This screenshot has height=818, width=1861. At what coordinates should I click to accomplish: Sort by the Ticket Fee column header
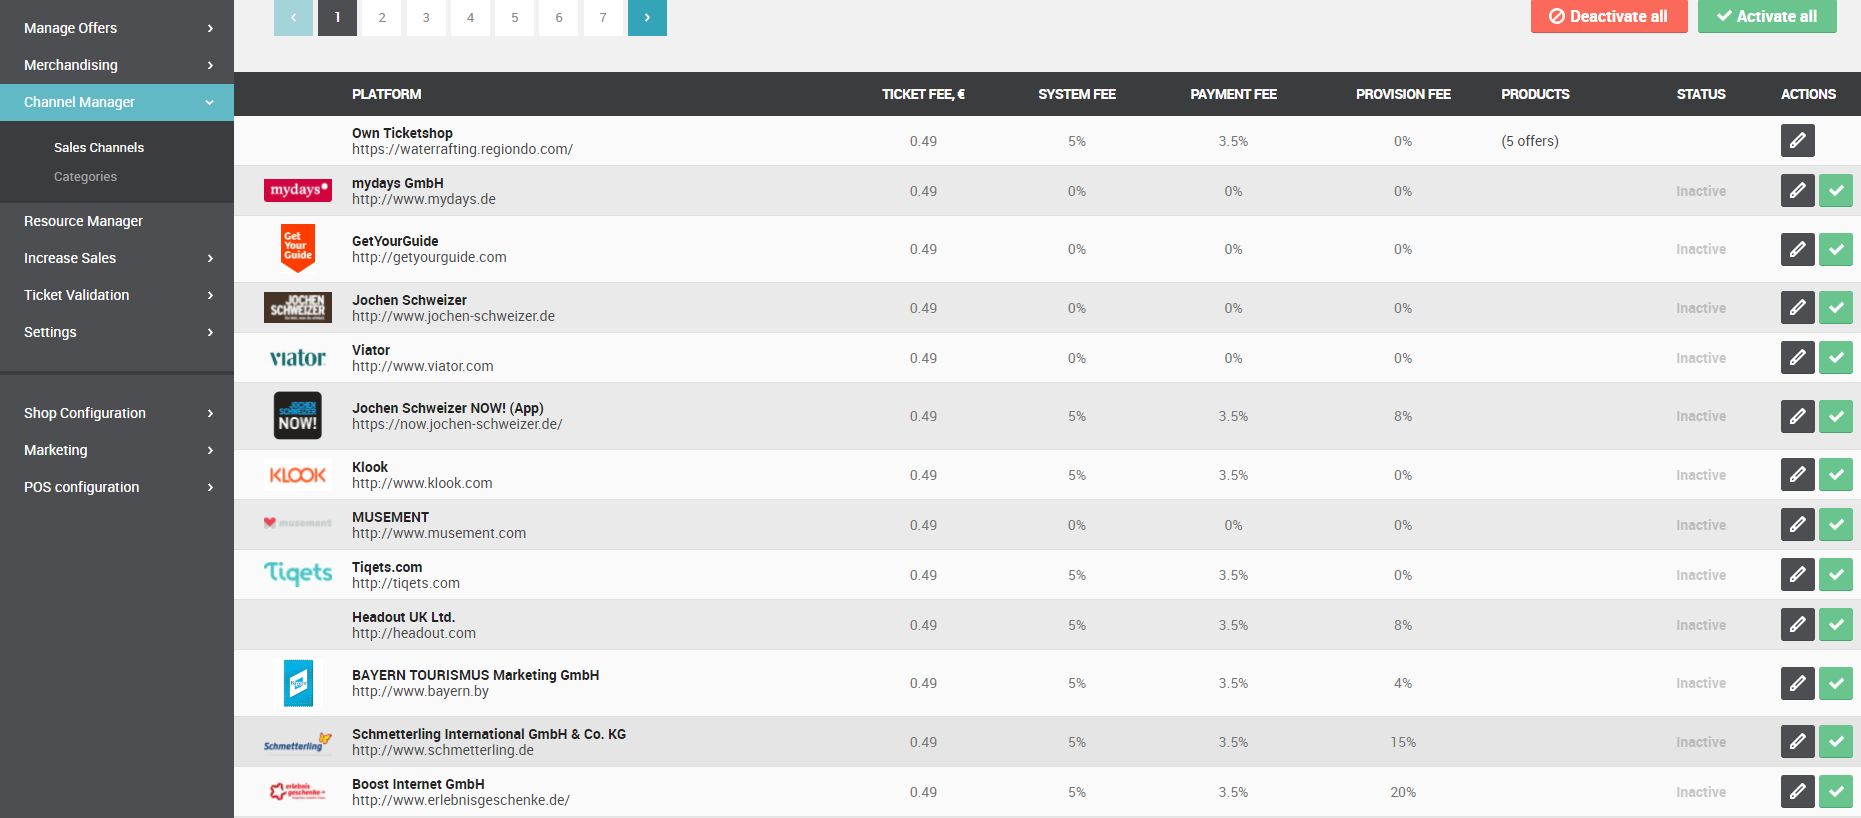point(923,94)
